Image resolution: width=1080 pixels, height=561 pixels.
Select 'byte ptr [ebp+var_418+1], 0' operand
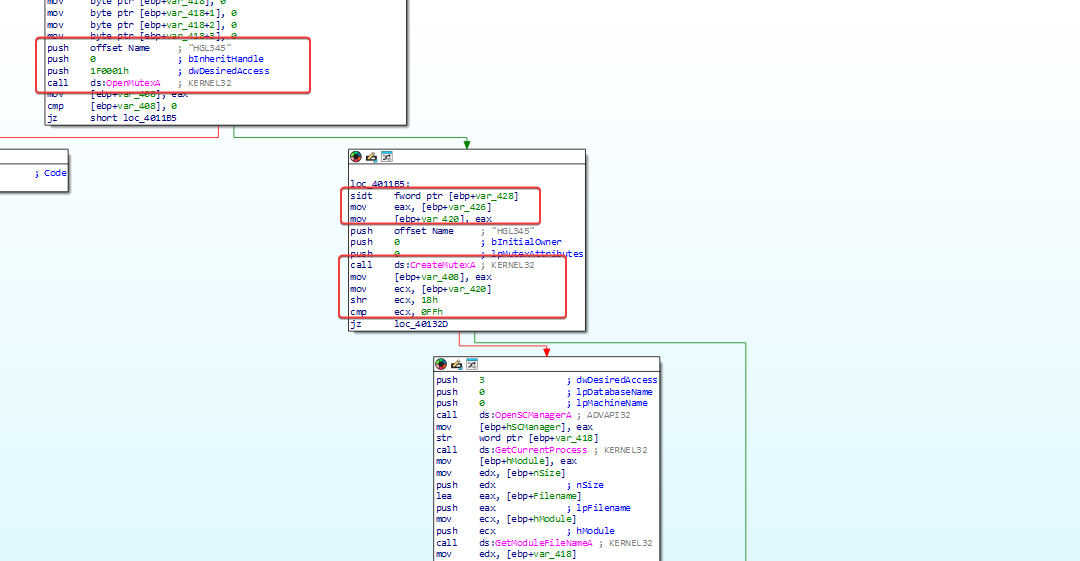(163, 13)
